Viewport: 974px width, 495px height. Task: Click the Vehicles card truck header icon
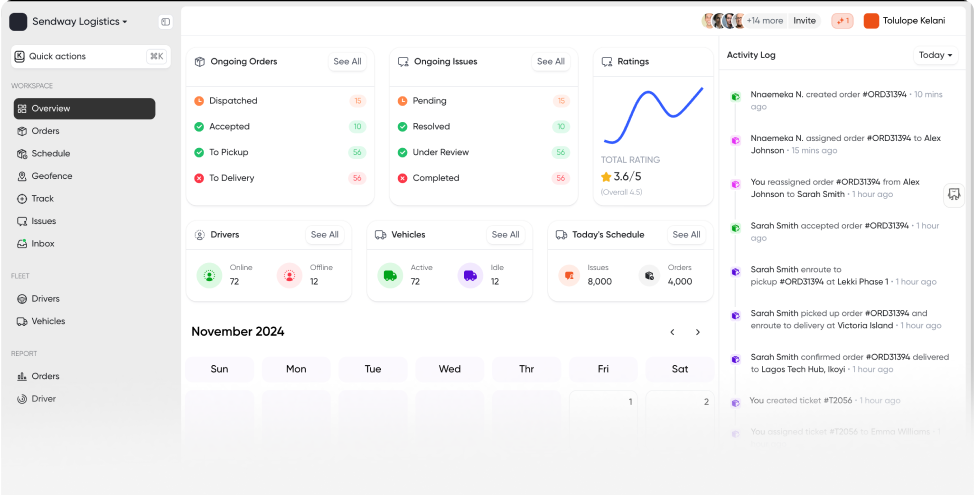pos(380,235)
